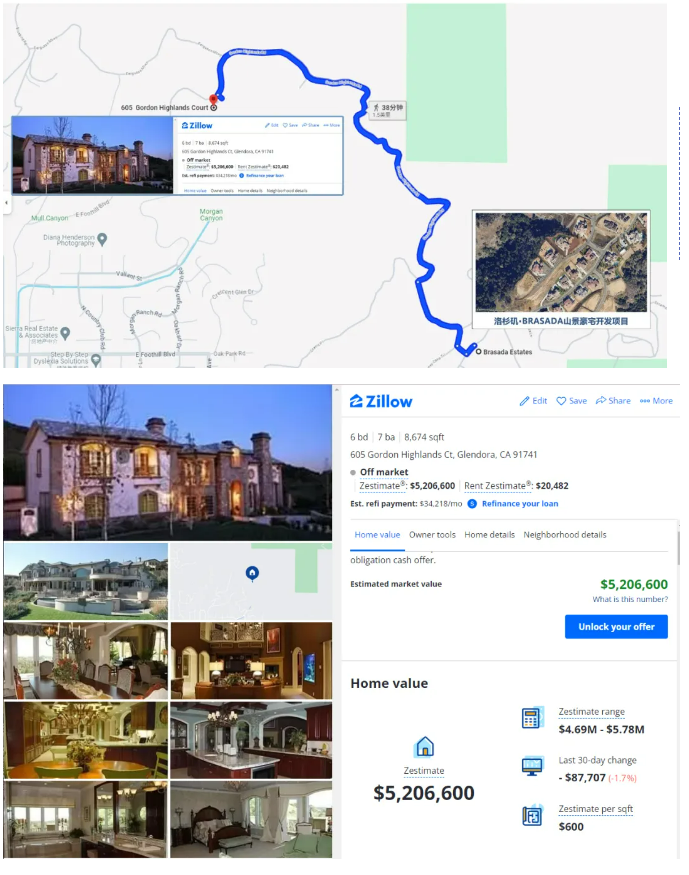The width and height of the screenshot is (689, 875).
Task: Select the Neighborhood details tab
Action: (565, 535)
